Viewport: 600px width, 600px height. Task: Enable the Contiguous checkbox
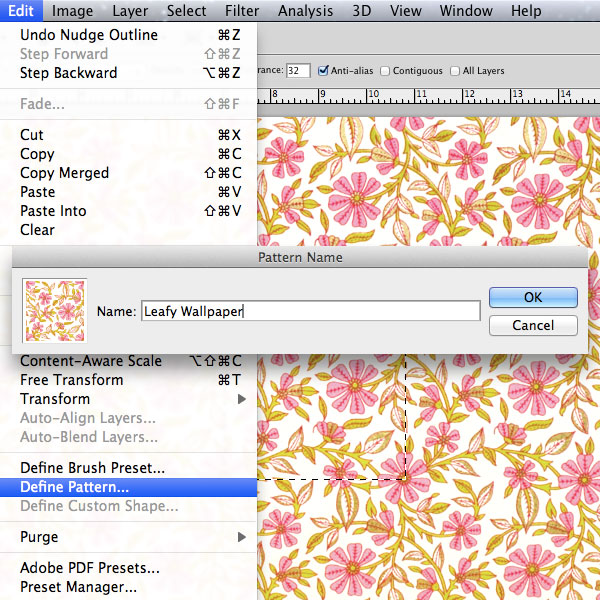tap(385, 71)
